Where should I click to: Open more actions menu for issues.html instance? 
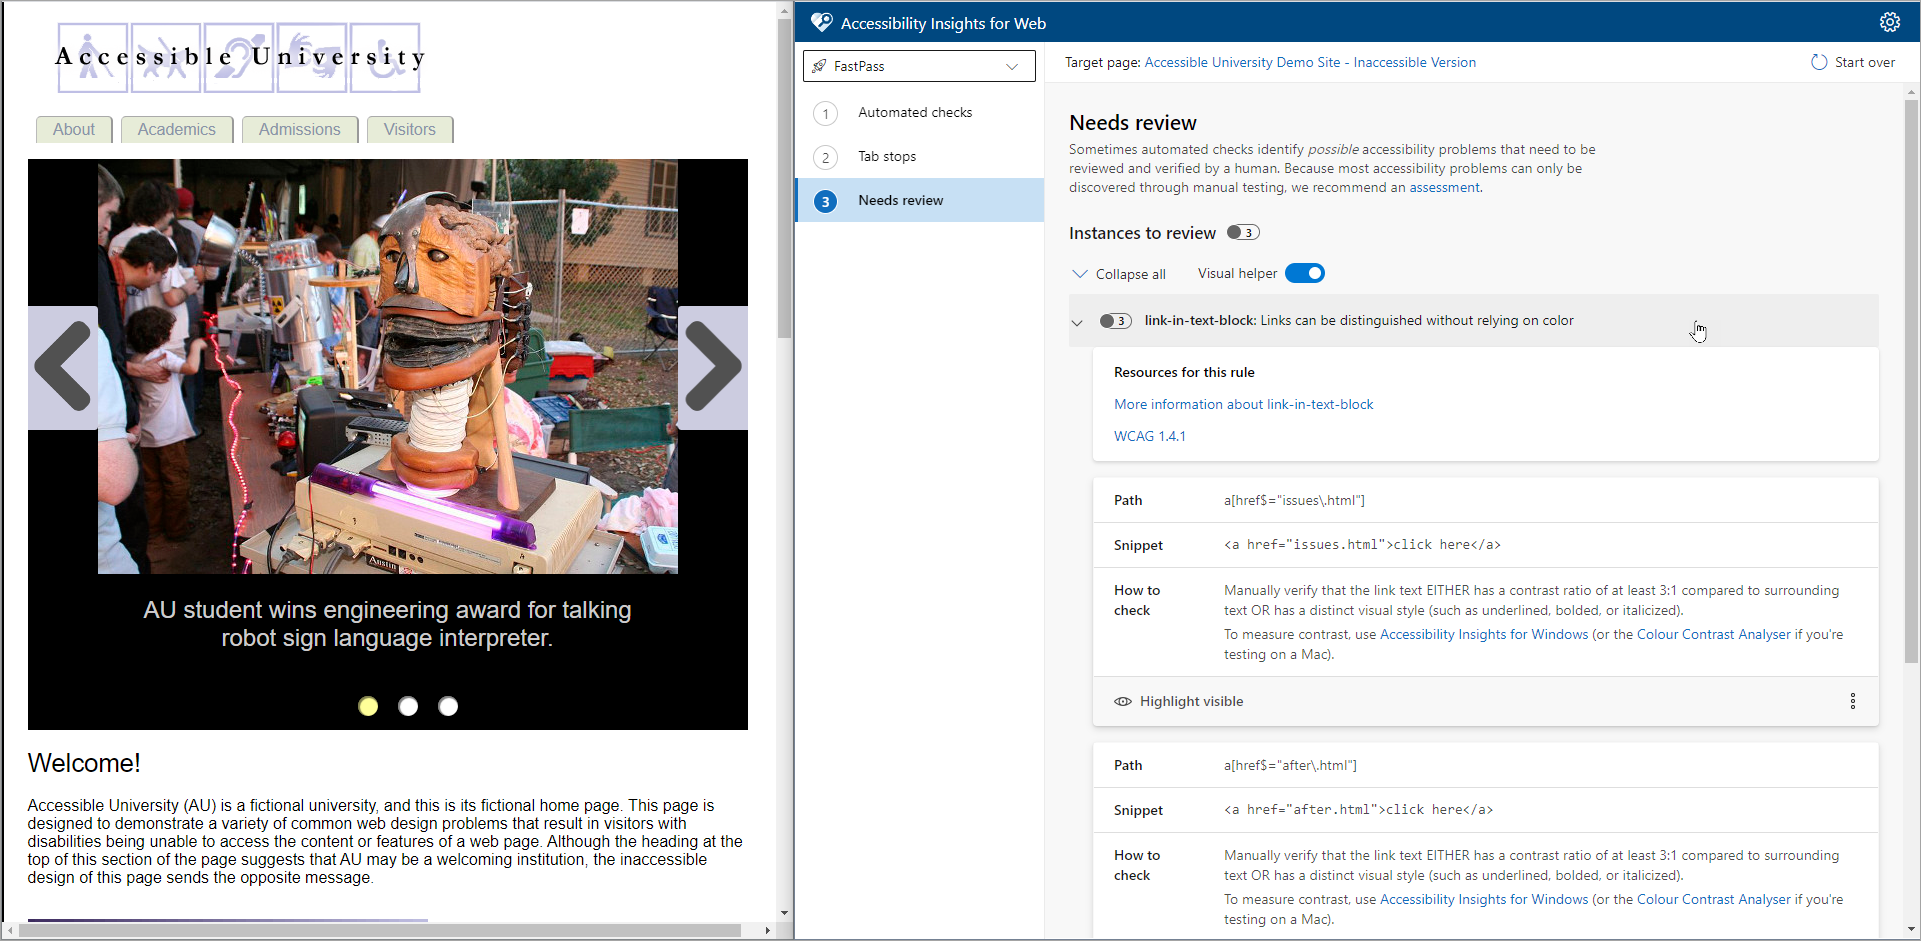tap(1852, 701)
